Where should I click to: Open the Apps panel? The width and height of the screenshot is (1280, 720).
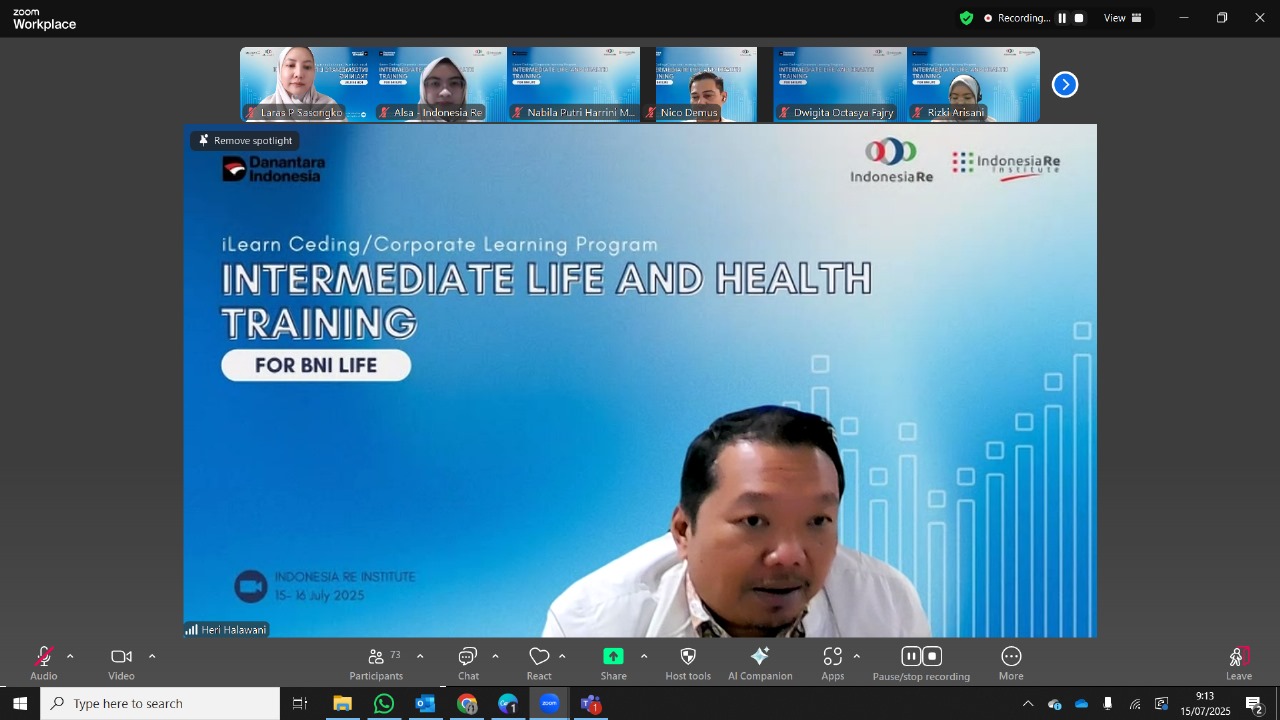833,664
